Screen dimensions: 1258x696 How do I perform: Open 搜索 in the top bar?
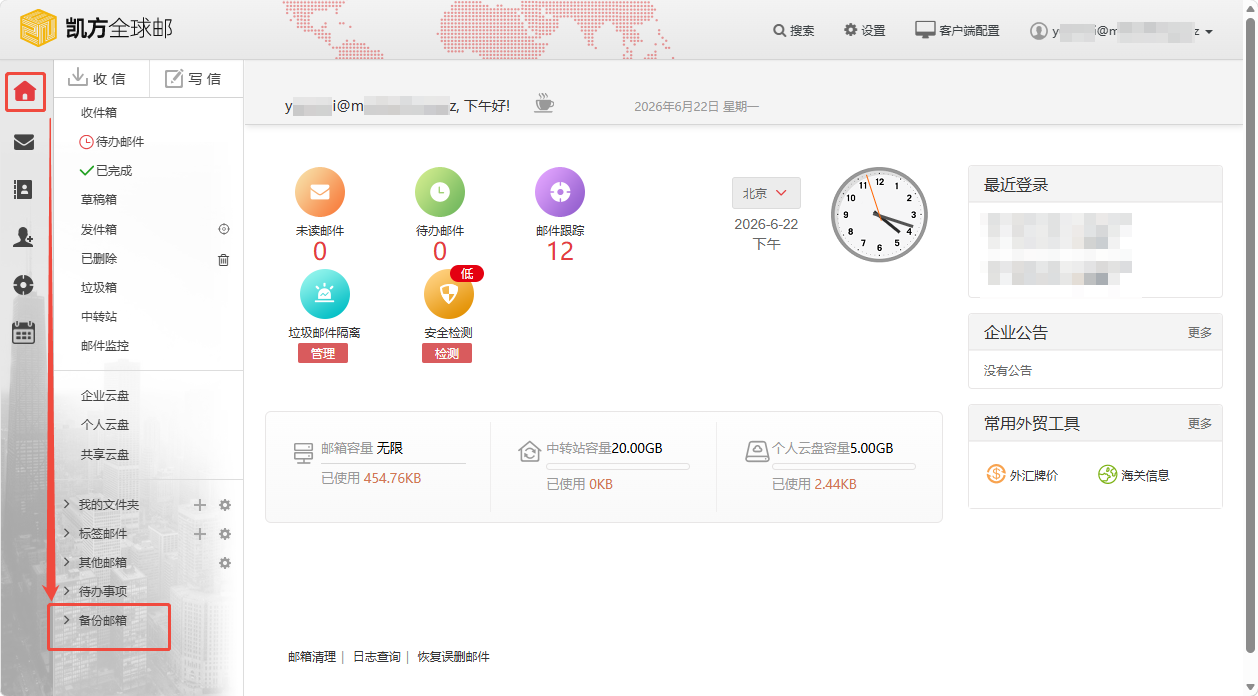794,31
